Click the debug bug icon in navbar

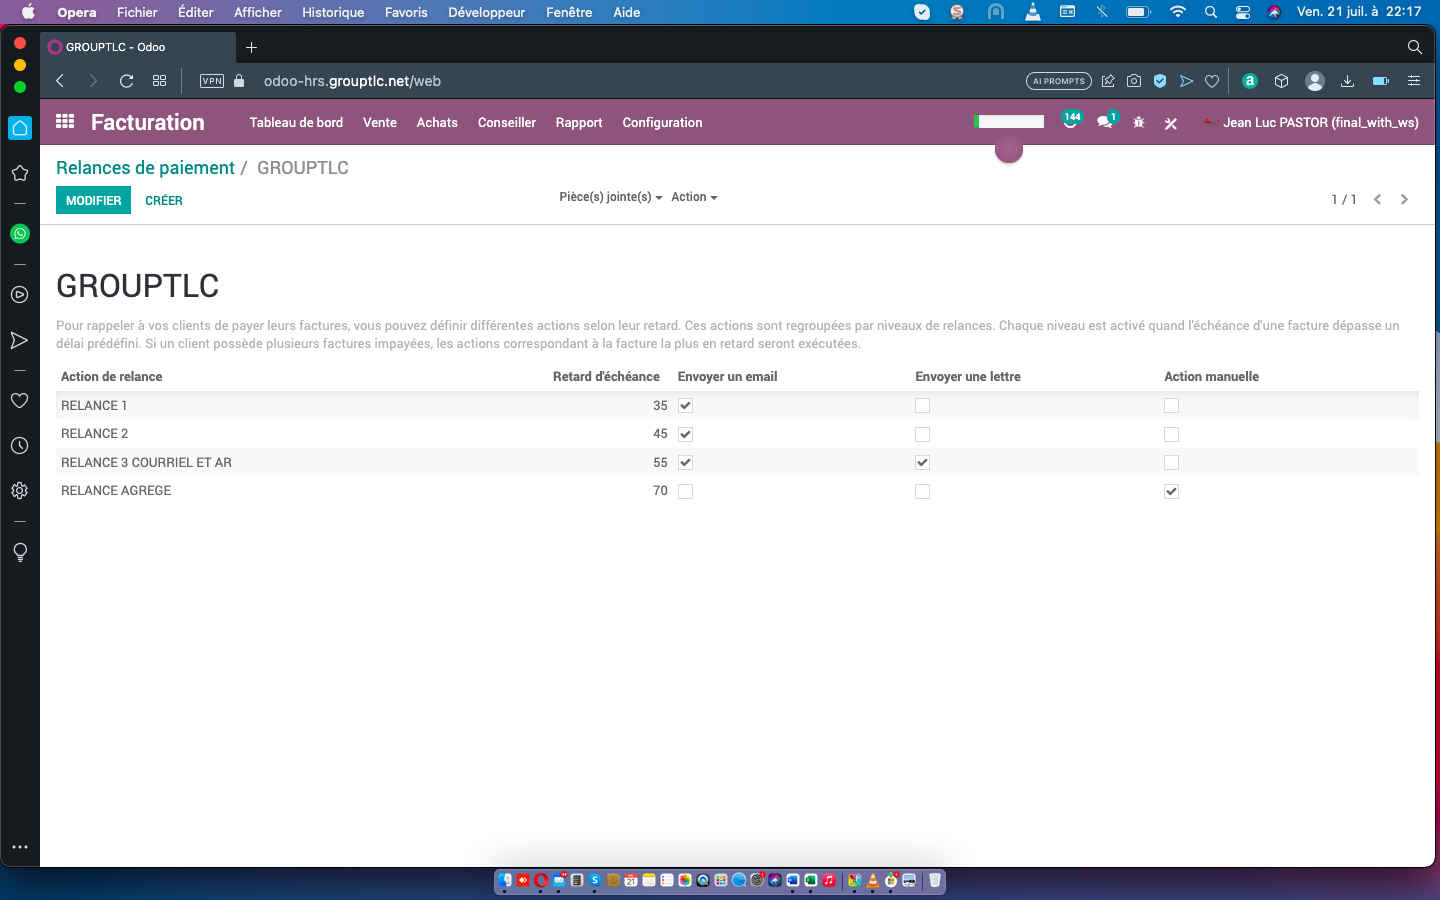[x=1138, y=123]
